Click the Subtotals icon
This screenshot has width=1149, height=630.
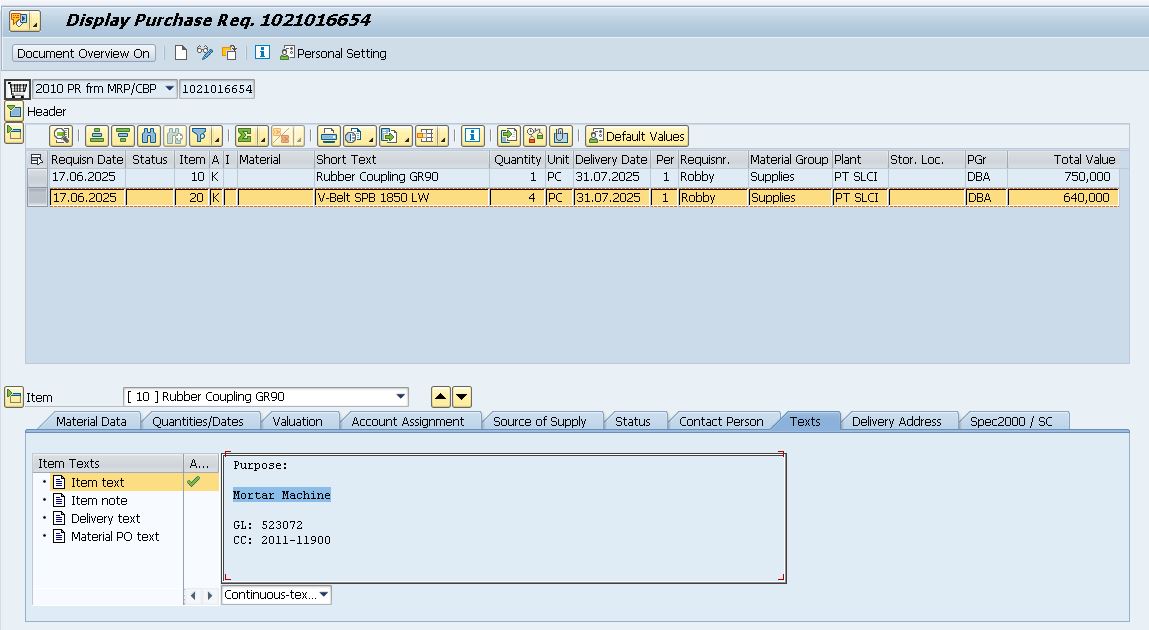pos(281,136)
